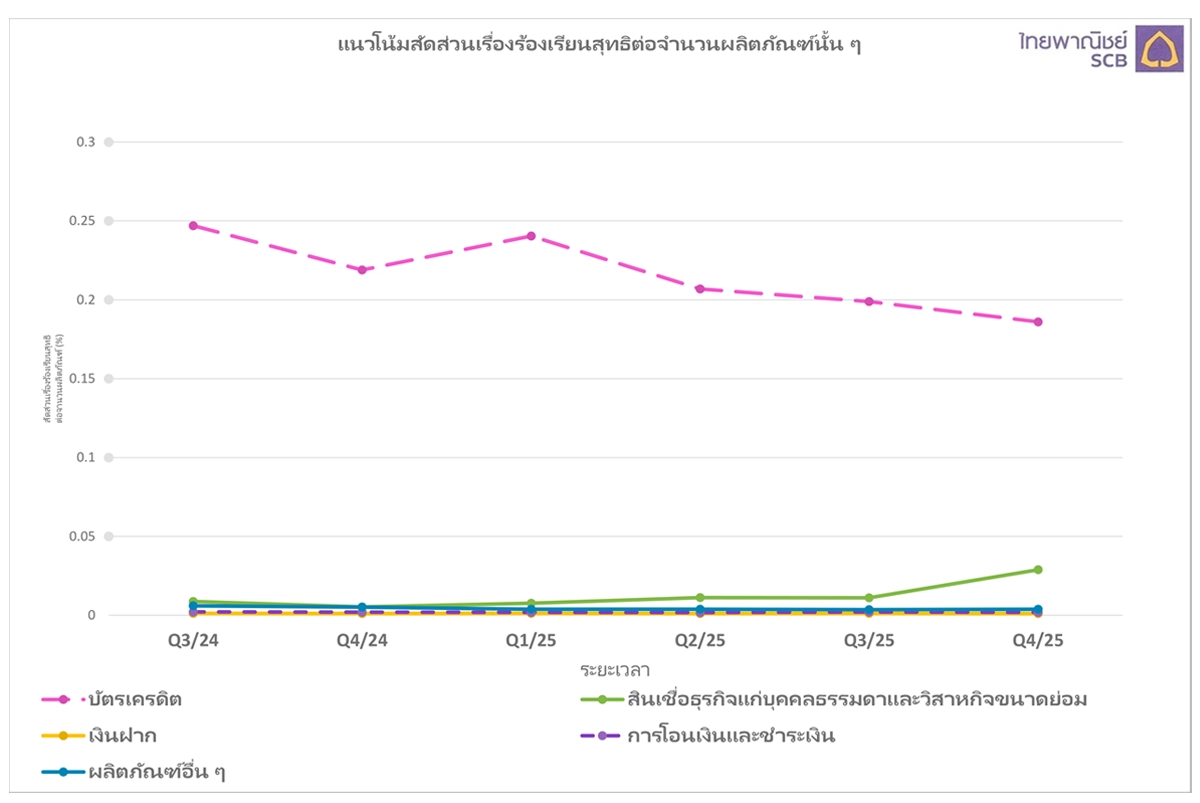
Task: Select the pink credit card point at Q3/24
Action: point(193,226)
